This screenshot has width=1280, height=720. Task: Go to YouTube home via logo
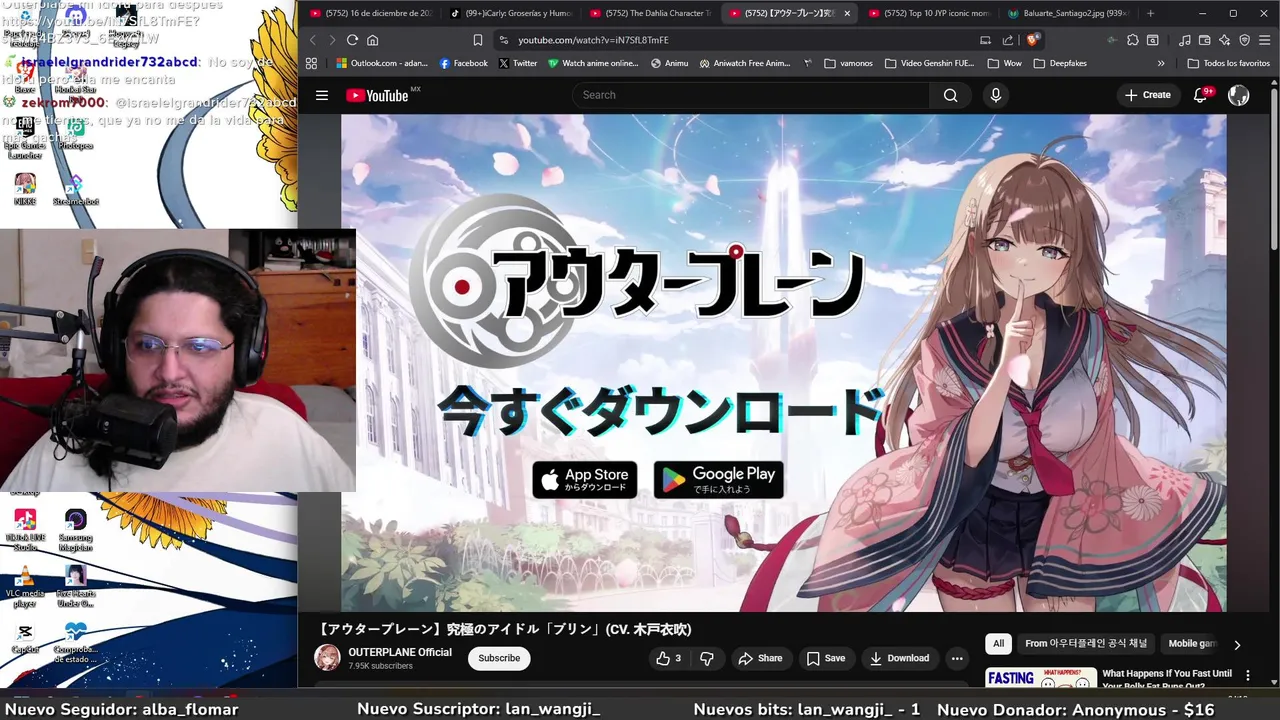[x=377, y=95]
